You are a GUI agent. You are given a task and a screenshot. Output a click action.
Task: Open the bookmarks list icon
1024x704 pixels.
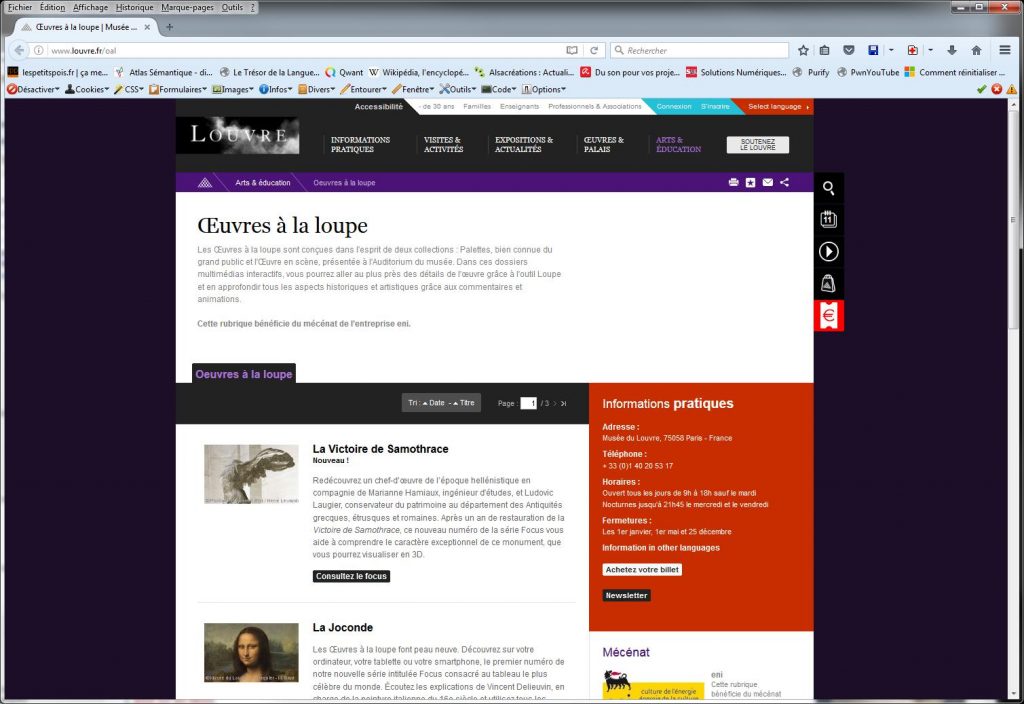(825, 50)
